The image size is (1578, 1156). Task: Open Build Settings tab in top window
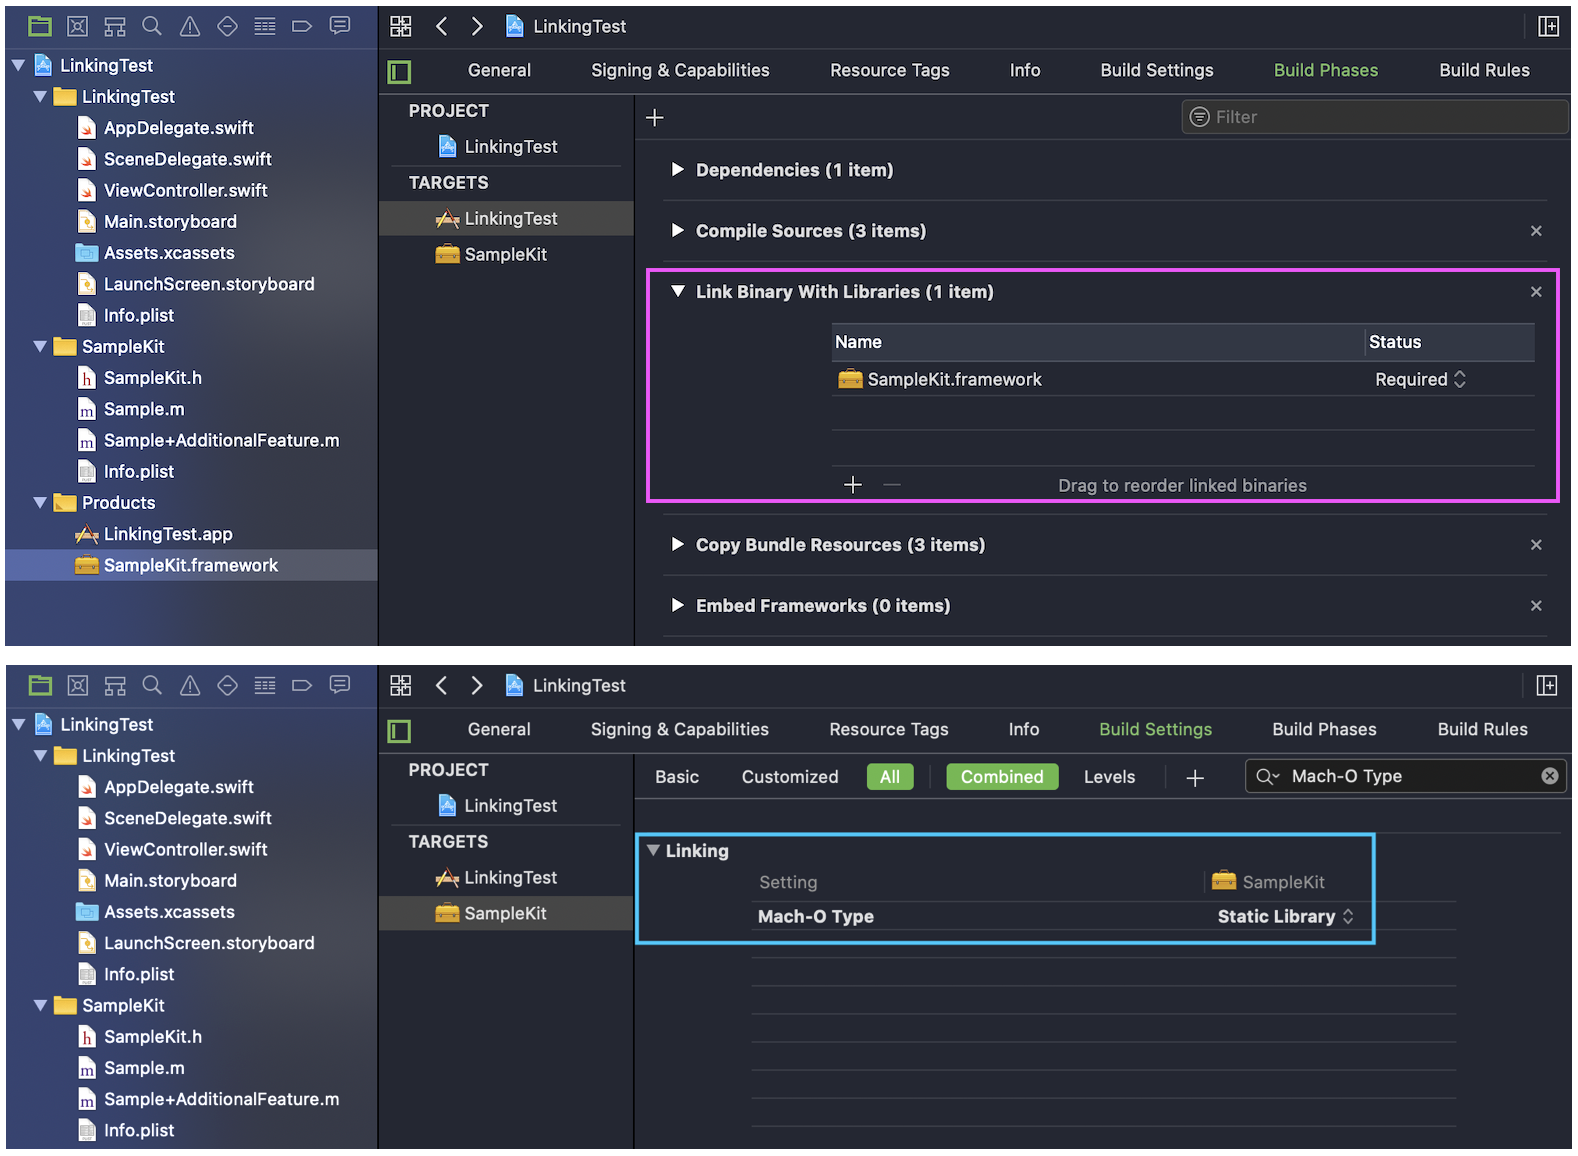[1157, 71]
